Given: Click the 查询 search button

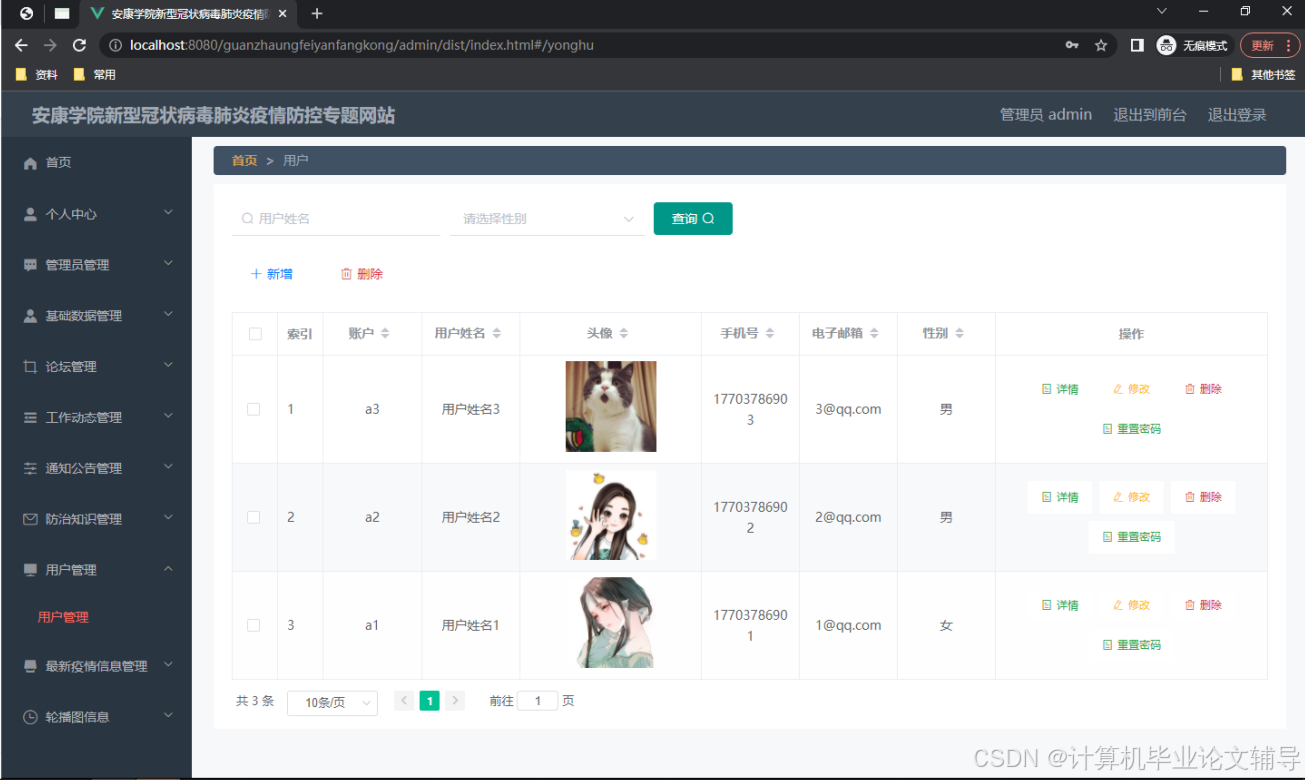Looking at the screenshot, I should (693, 218).
